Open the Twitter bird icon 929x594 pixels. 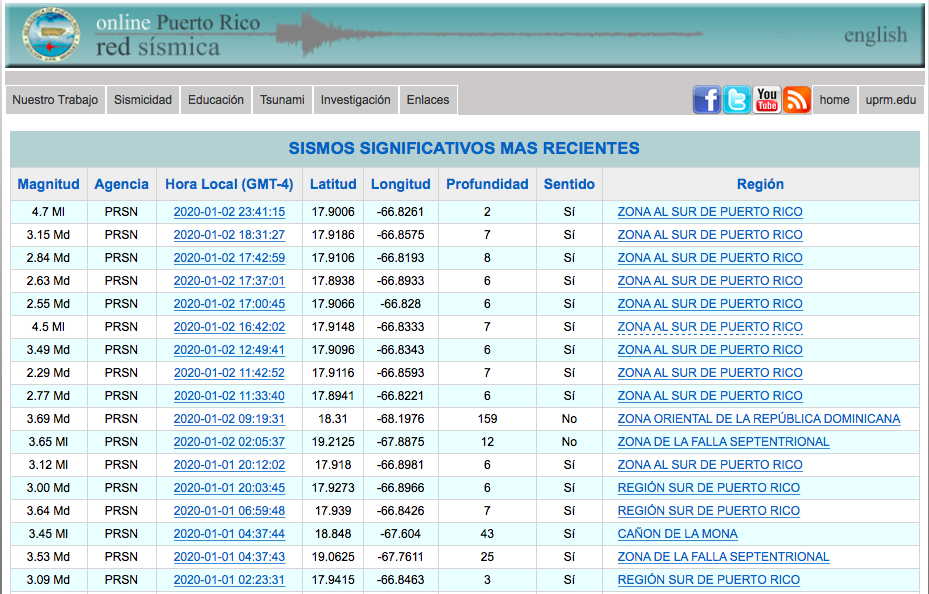pos(737,100)
